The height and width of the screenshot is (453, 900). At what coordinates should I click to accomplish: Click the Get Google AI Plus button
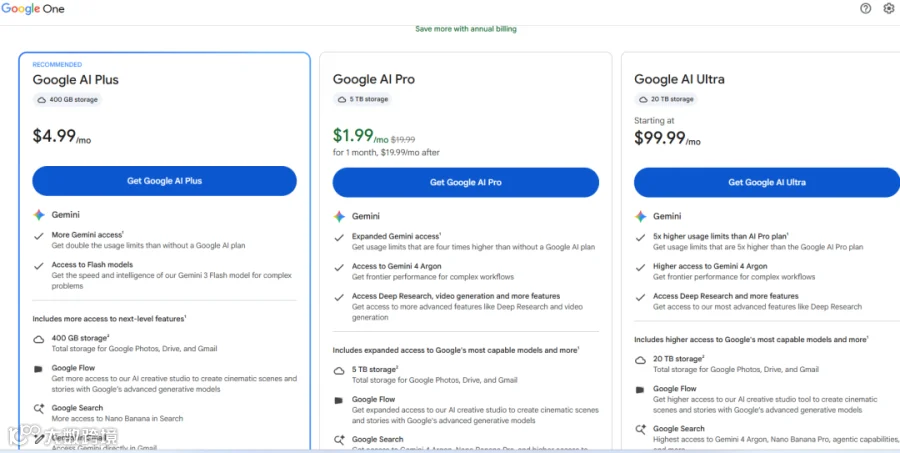tap(164, 181)
